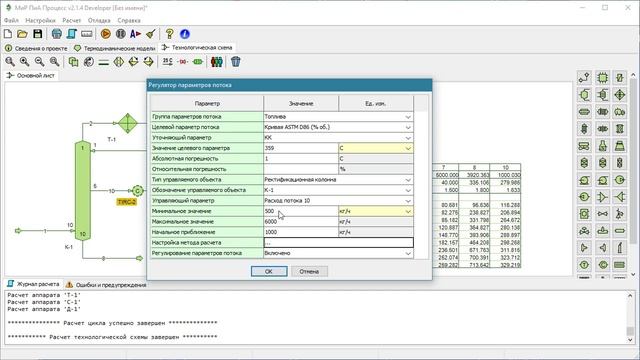Expand 'Регулирование параметров потока' dropdown

408,253
